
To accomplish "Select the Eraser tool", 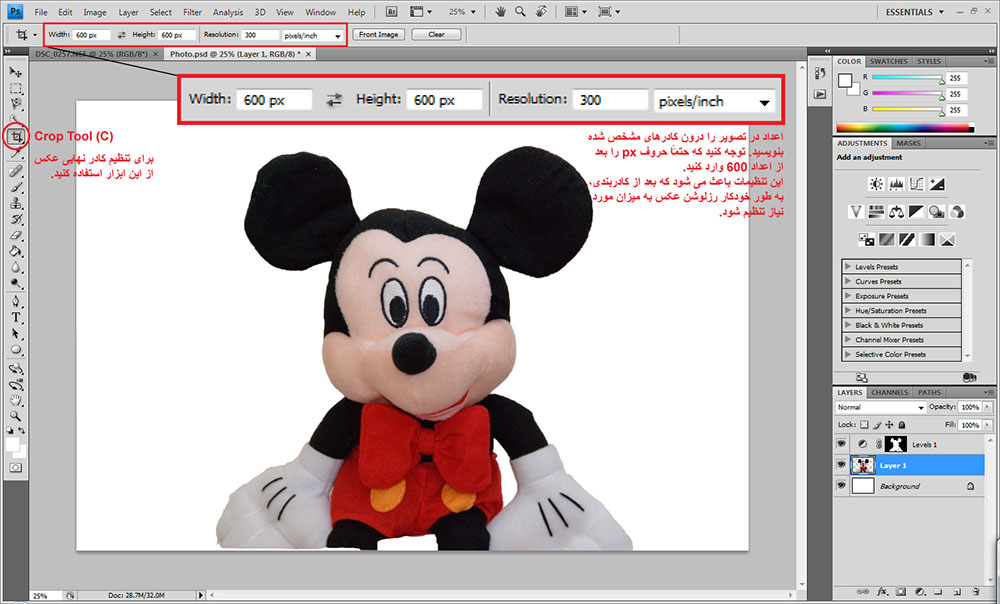I will 16,235.
